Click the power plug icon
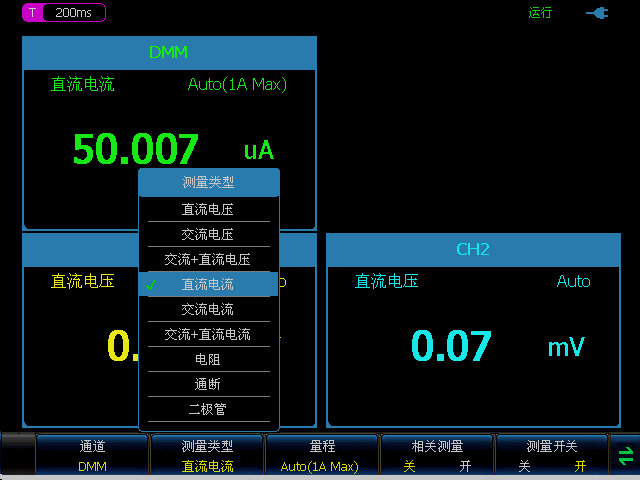This screenshot has height=480, width=640. tap(597, 13)
